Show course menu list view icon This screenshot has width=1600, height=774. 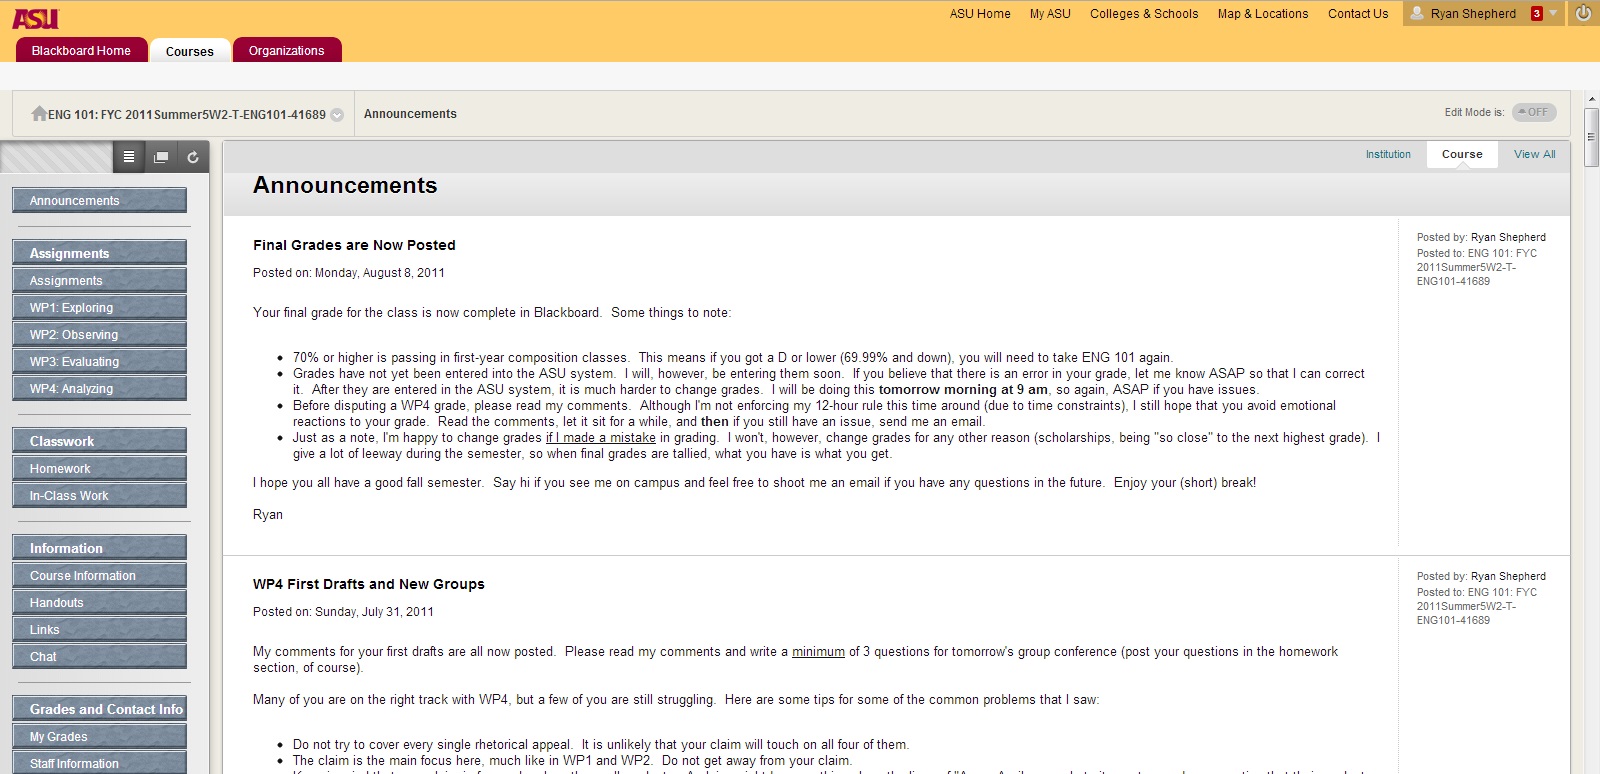tap(128, 157)
